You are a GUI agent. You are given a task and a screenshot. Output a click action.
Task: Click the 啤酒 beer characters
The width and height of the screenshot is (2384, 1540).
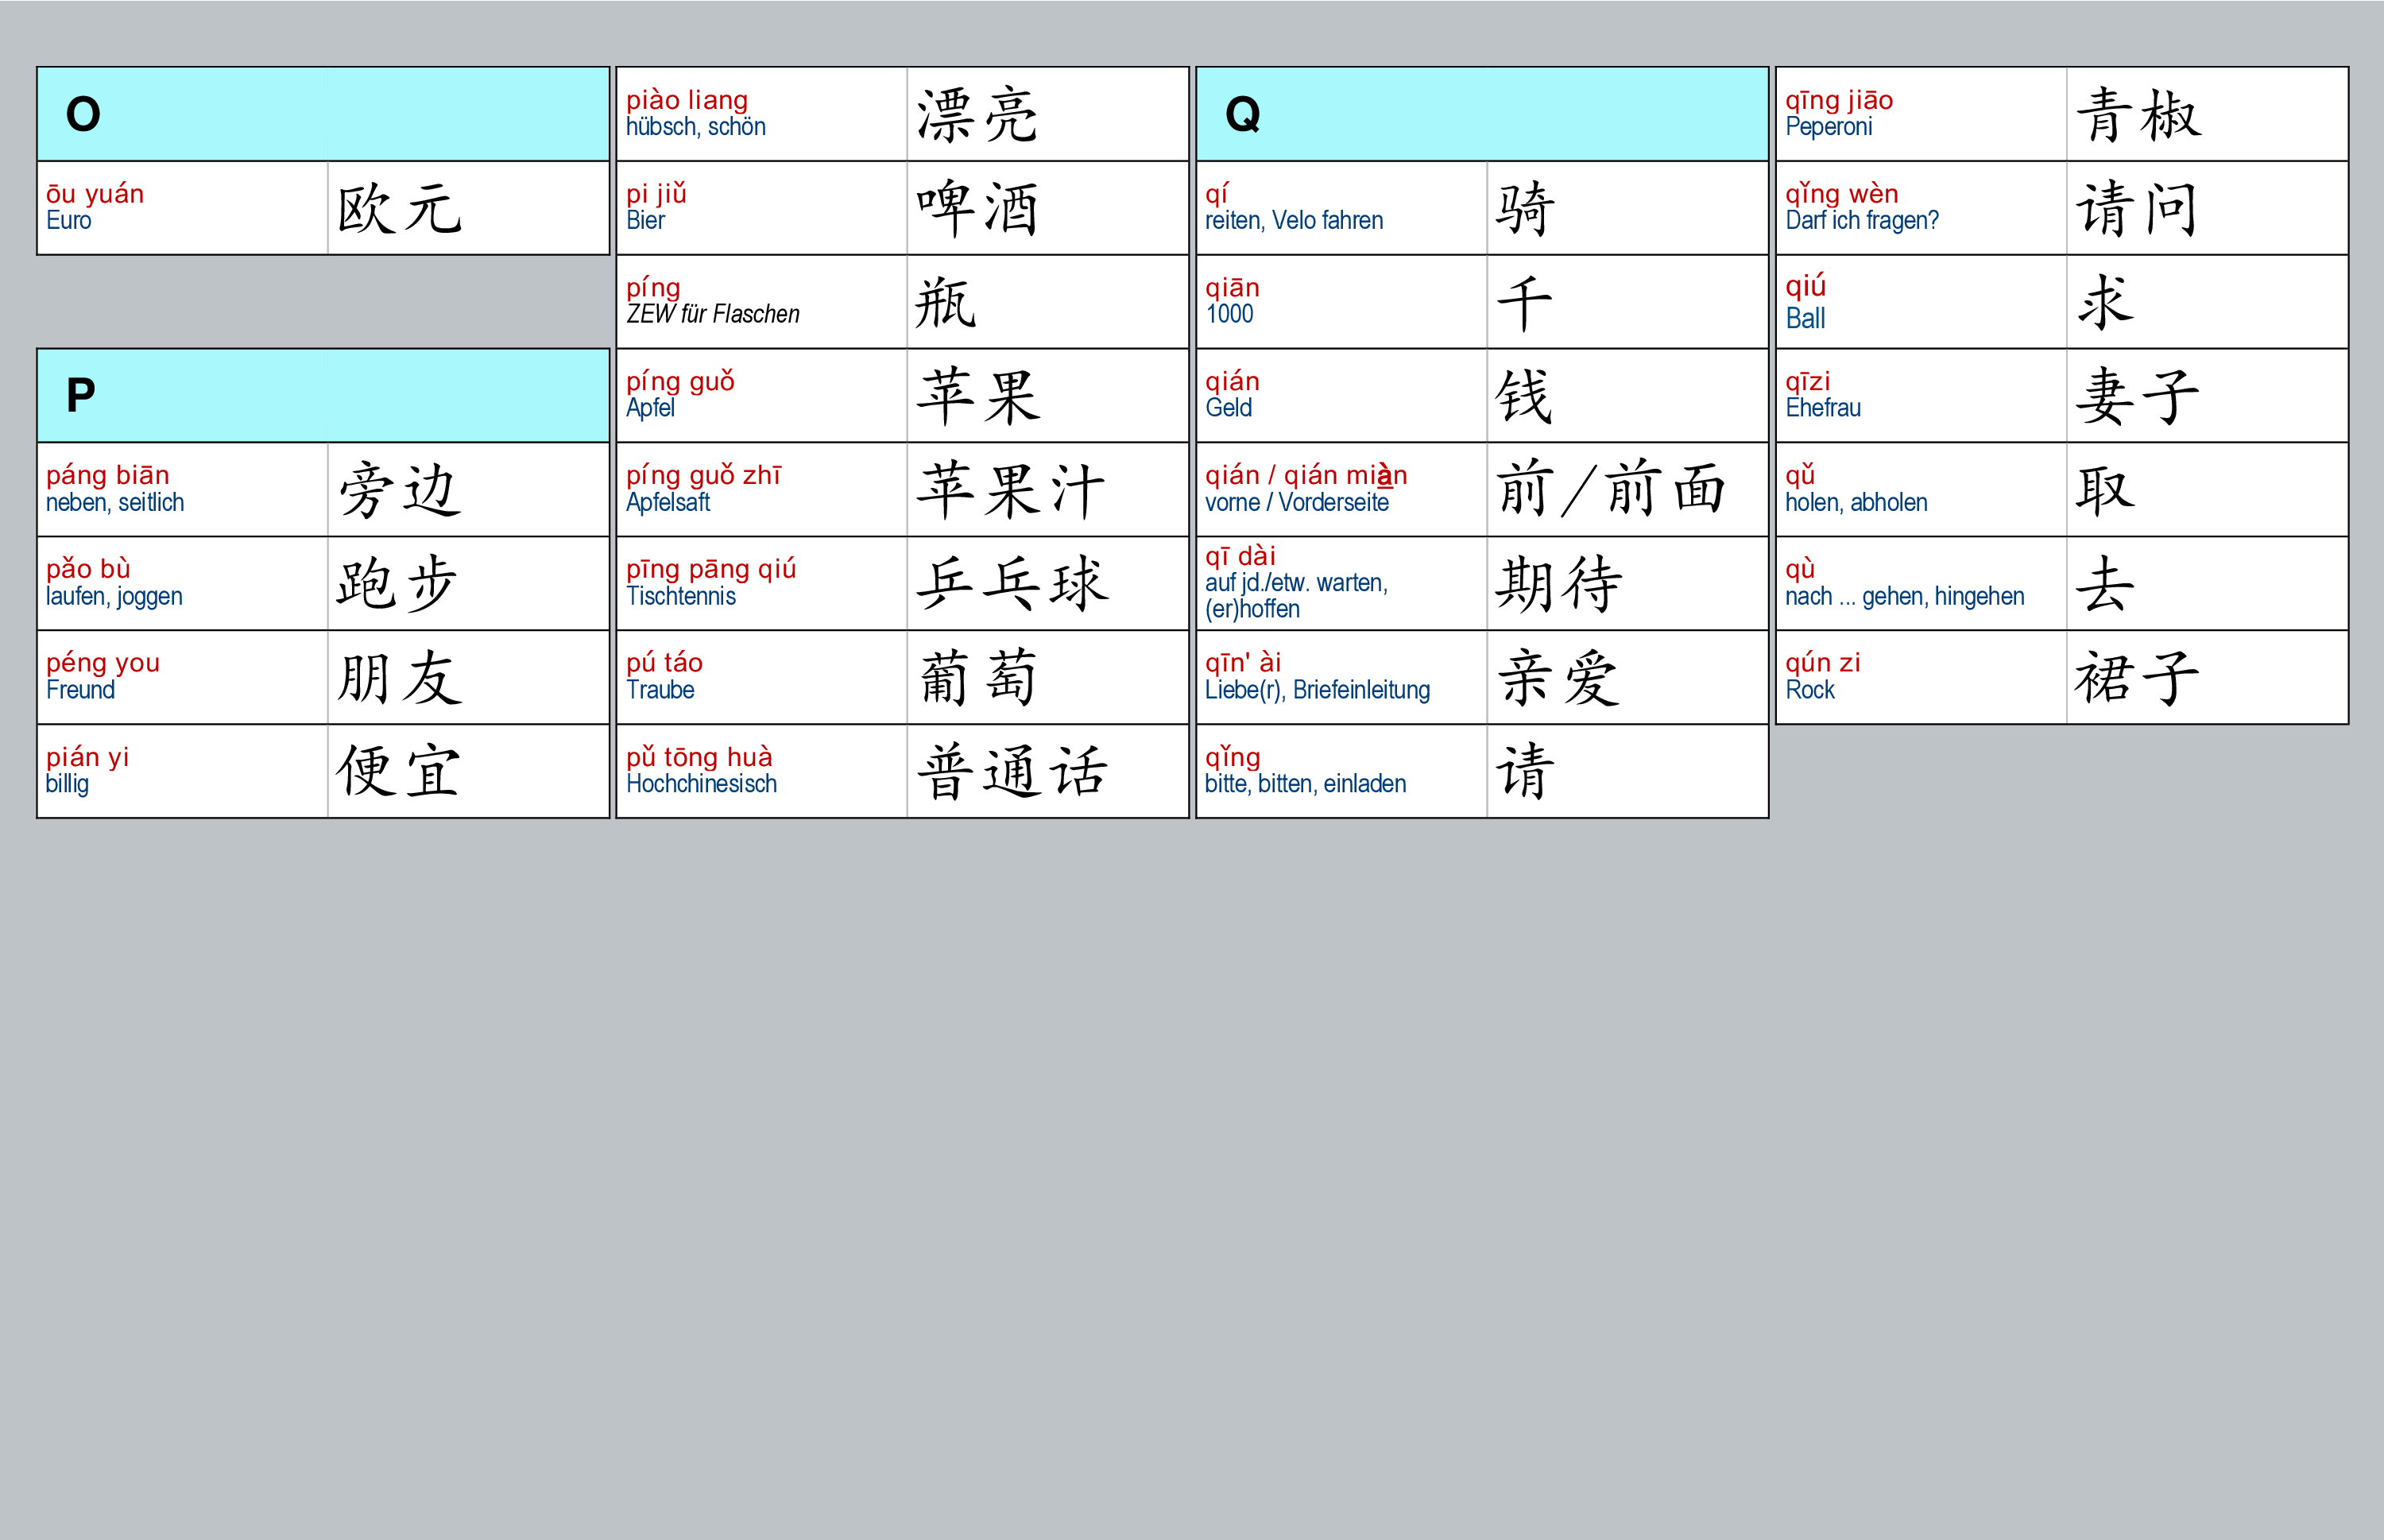[x=1047, y=208]
